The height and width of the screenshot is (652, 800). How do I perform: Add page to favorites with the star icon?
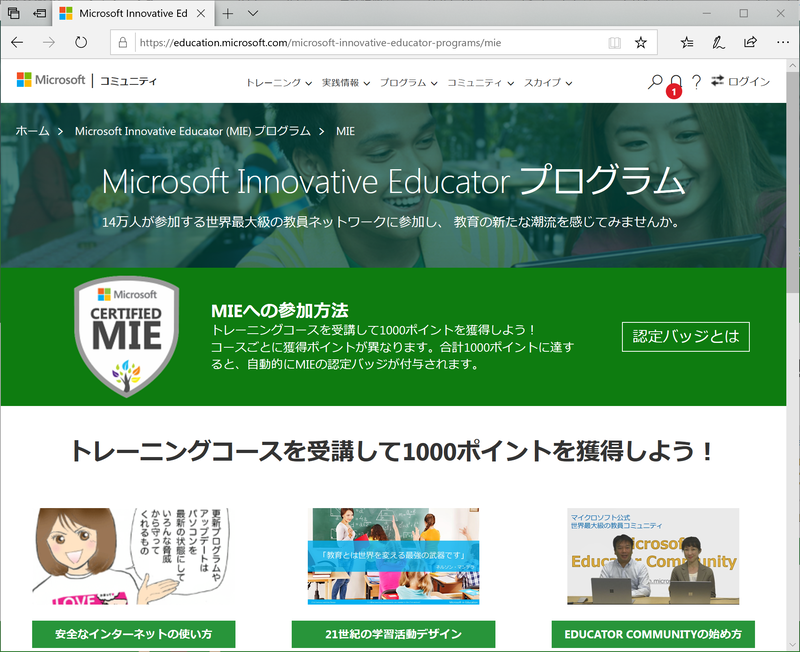641,42
